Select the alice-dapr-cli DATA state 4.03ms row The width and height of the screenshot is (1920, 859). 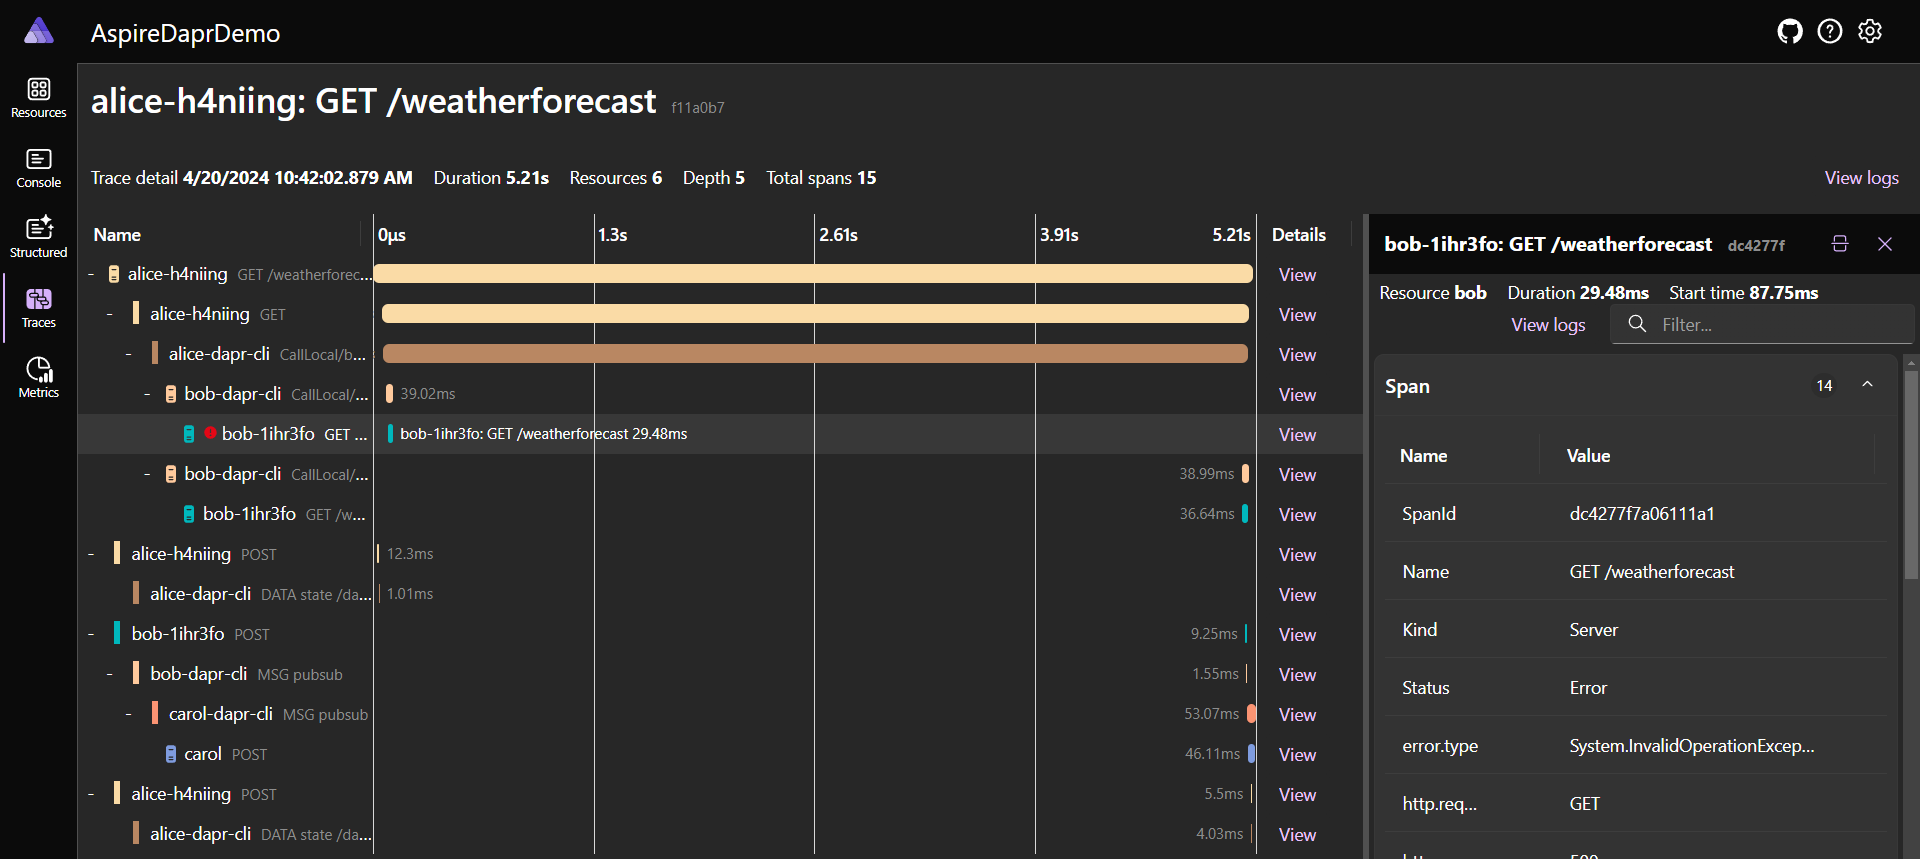[x=720, y=834]
